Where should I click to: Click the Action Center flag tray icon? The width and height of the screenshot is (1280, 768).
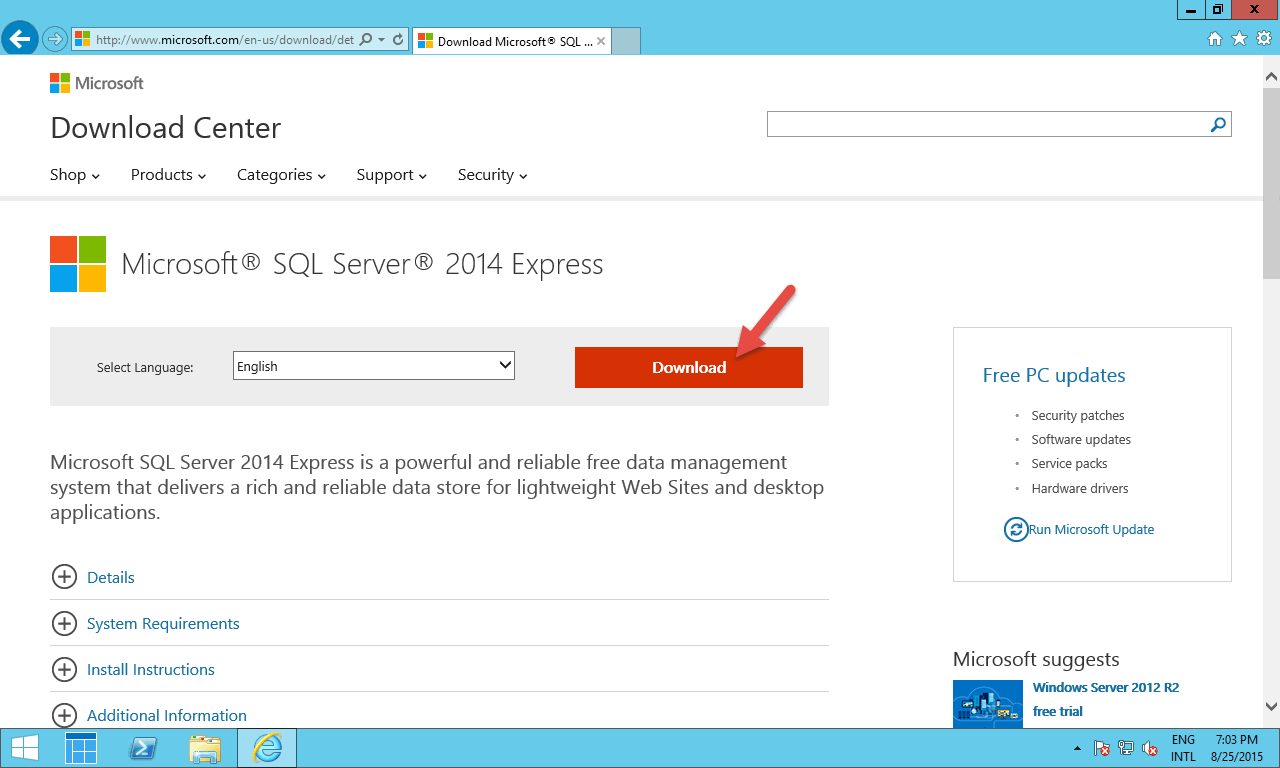(x=1102, y=748)
